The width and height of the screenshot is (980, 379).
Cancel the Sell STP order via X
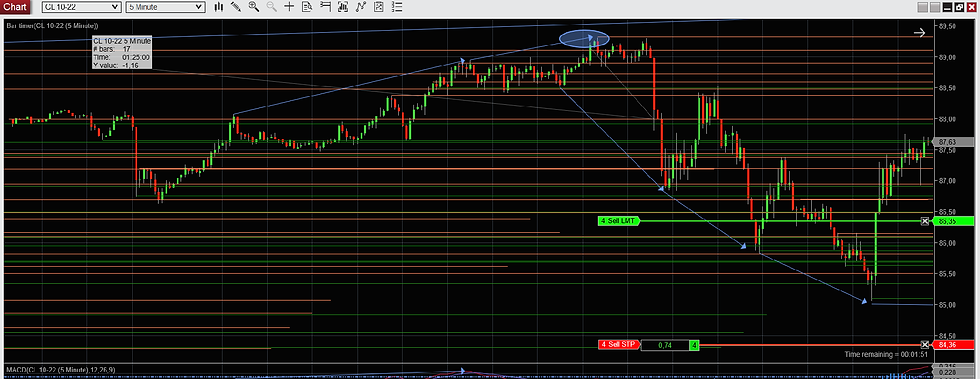point(925,345)
